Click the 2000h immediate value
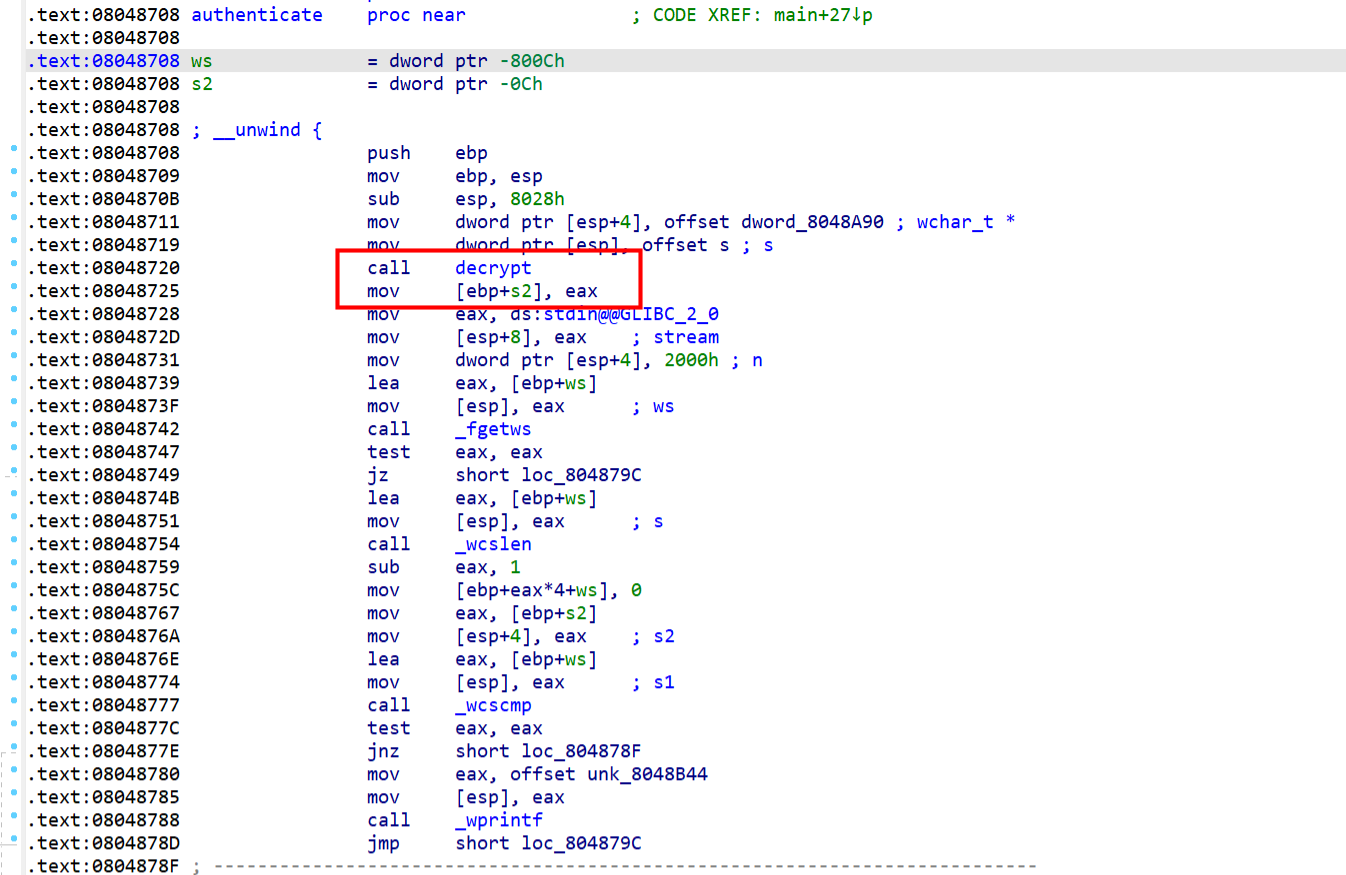The width and height of the screenshot is (1346, 875). pyautogui.click(x=691, y=360)
